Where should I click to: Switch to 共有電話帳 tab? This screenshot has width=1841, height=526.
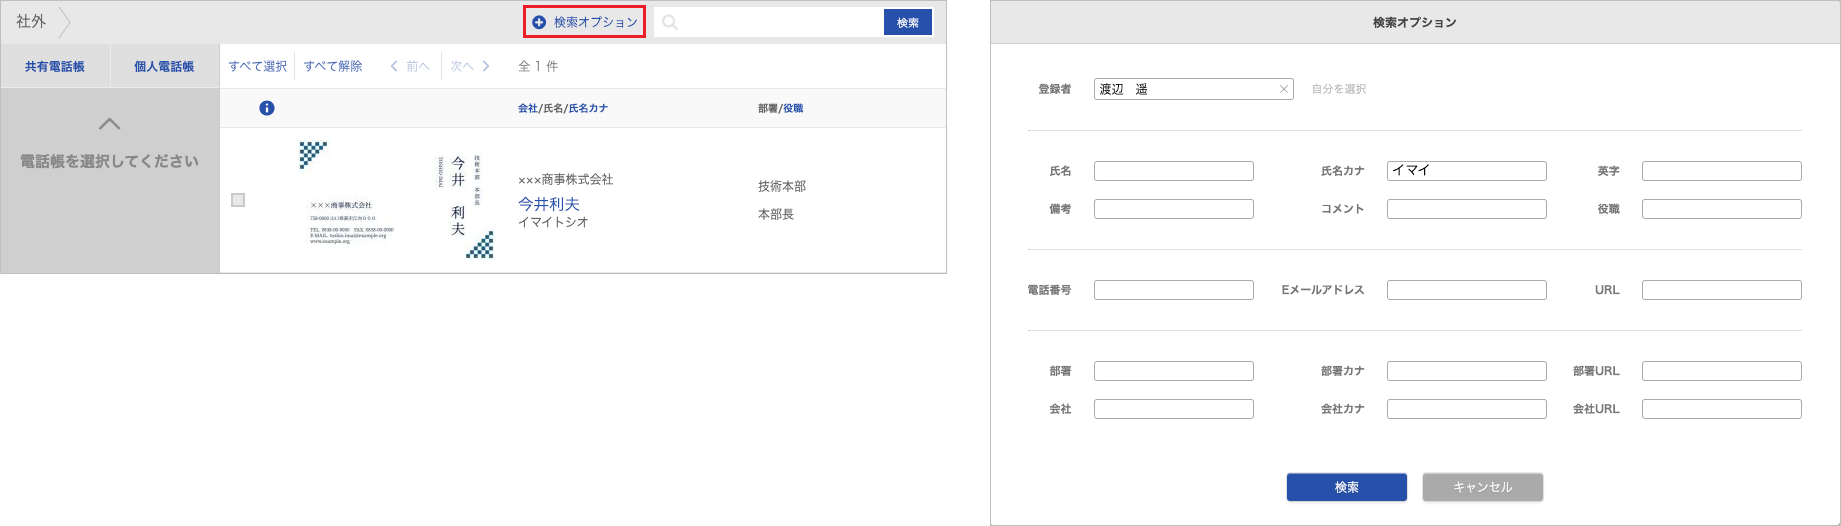55,66
